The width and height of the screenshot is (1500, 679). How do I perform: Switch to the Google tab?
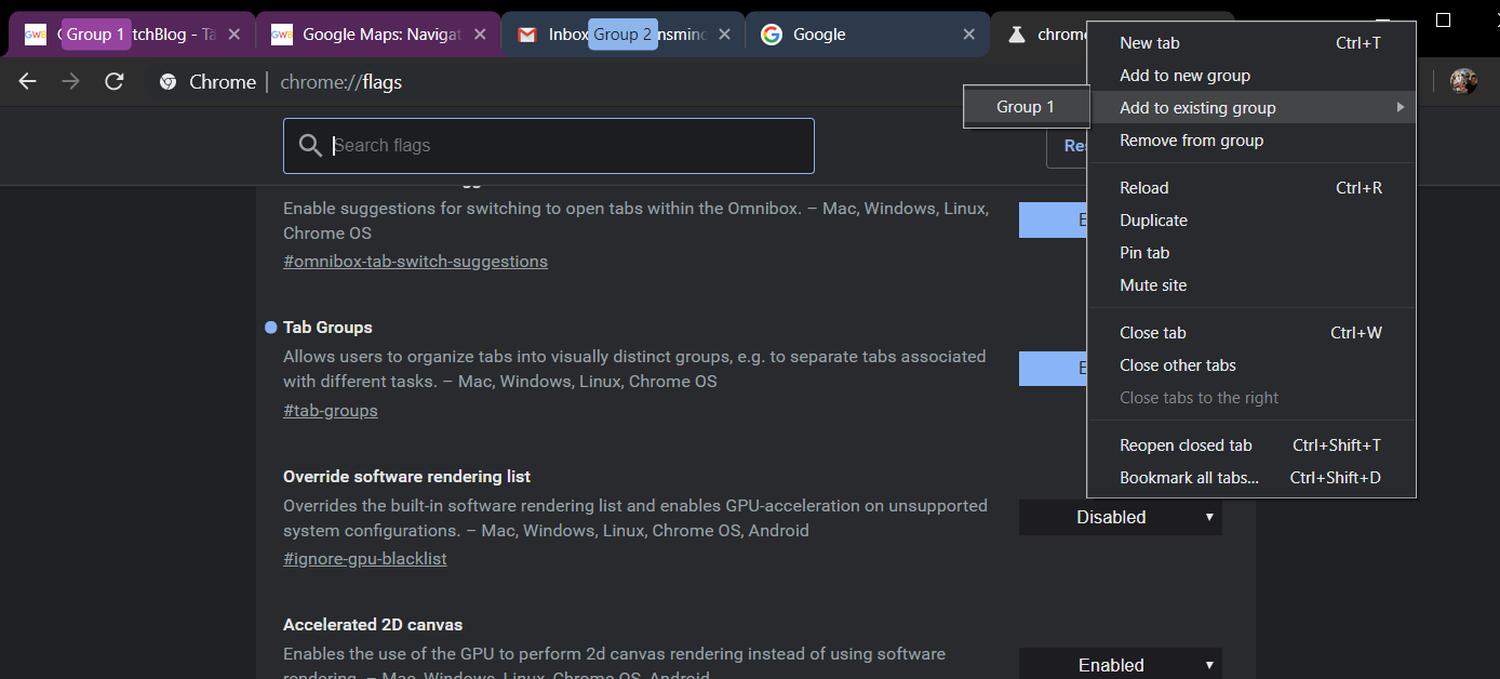850,34
